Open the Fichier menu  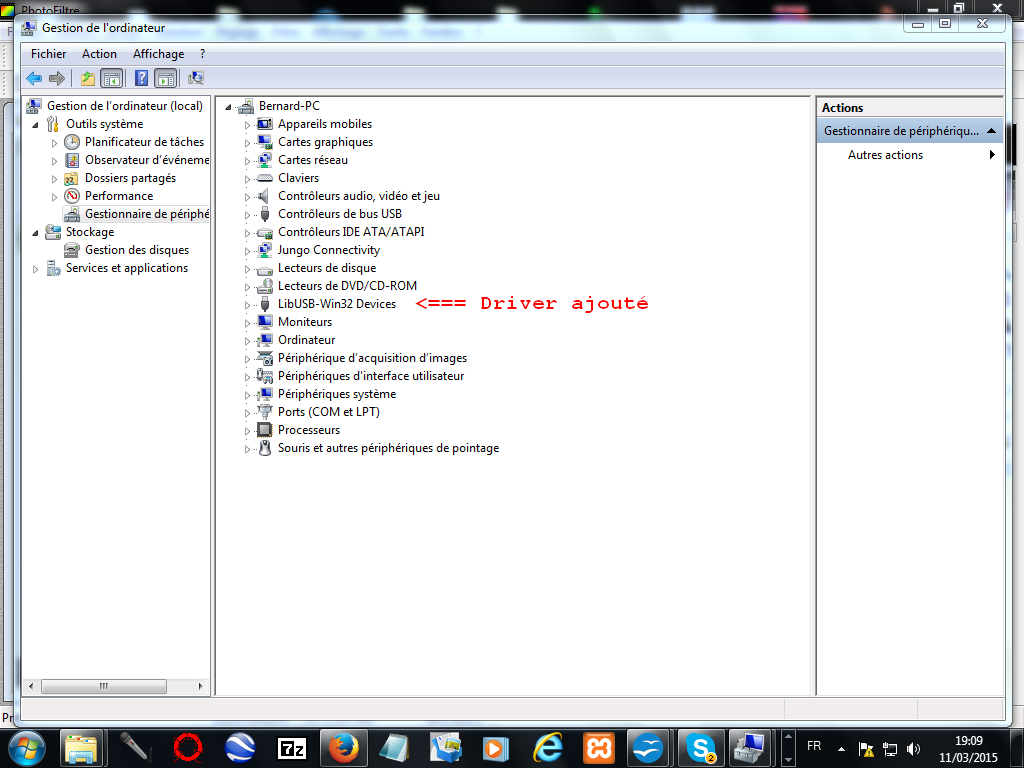tap(48, 54)
